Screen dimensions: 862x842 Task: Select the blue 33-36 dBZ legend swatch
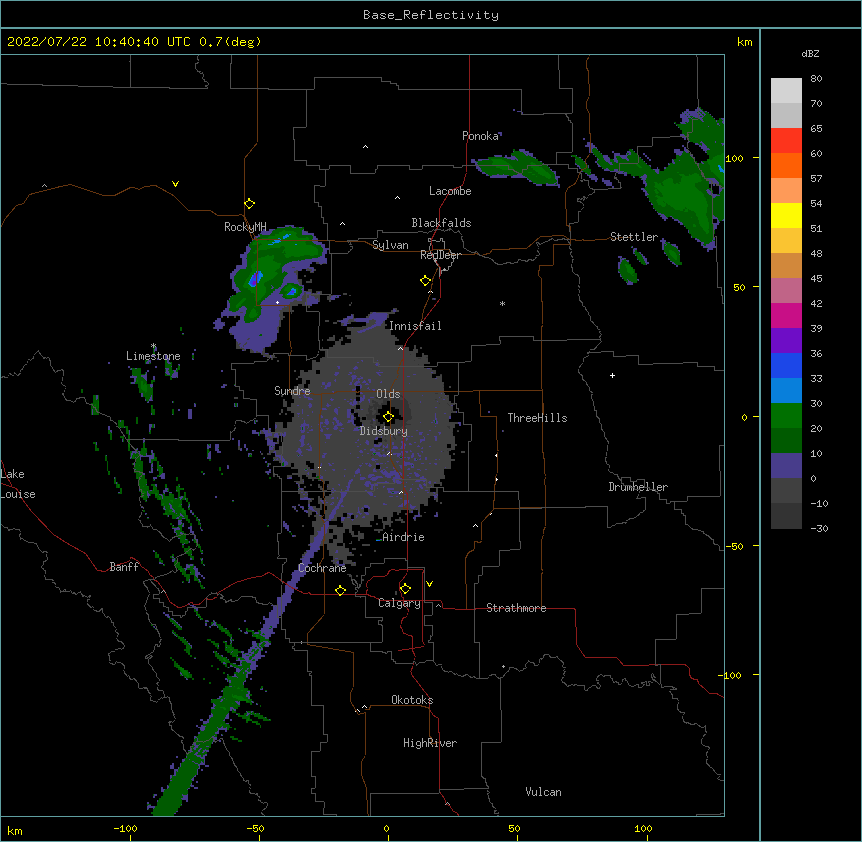coord(786,366)
